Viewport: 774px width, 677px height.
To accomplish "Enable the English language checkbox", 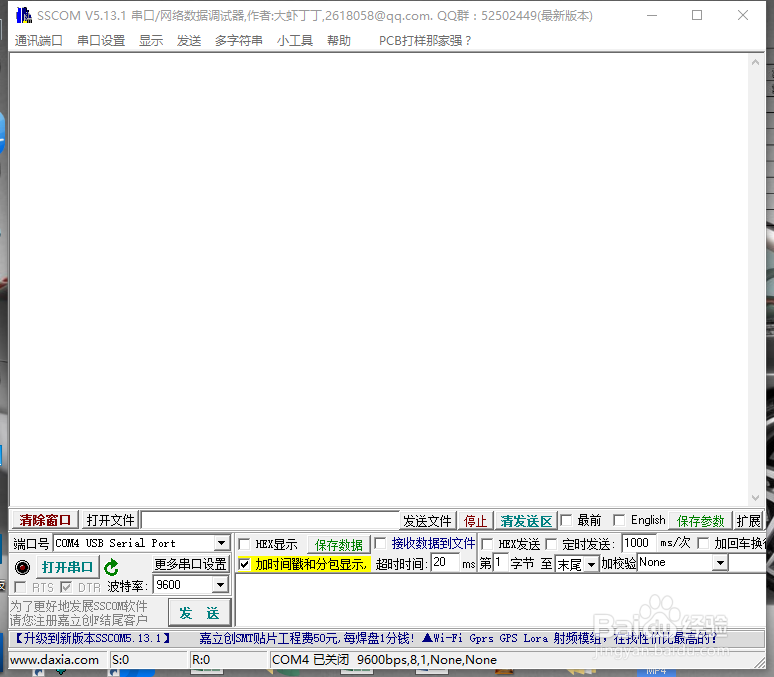I will [x=619, y=520].
